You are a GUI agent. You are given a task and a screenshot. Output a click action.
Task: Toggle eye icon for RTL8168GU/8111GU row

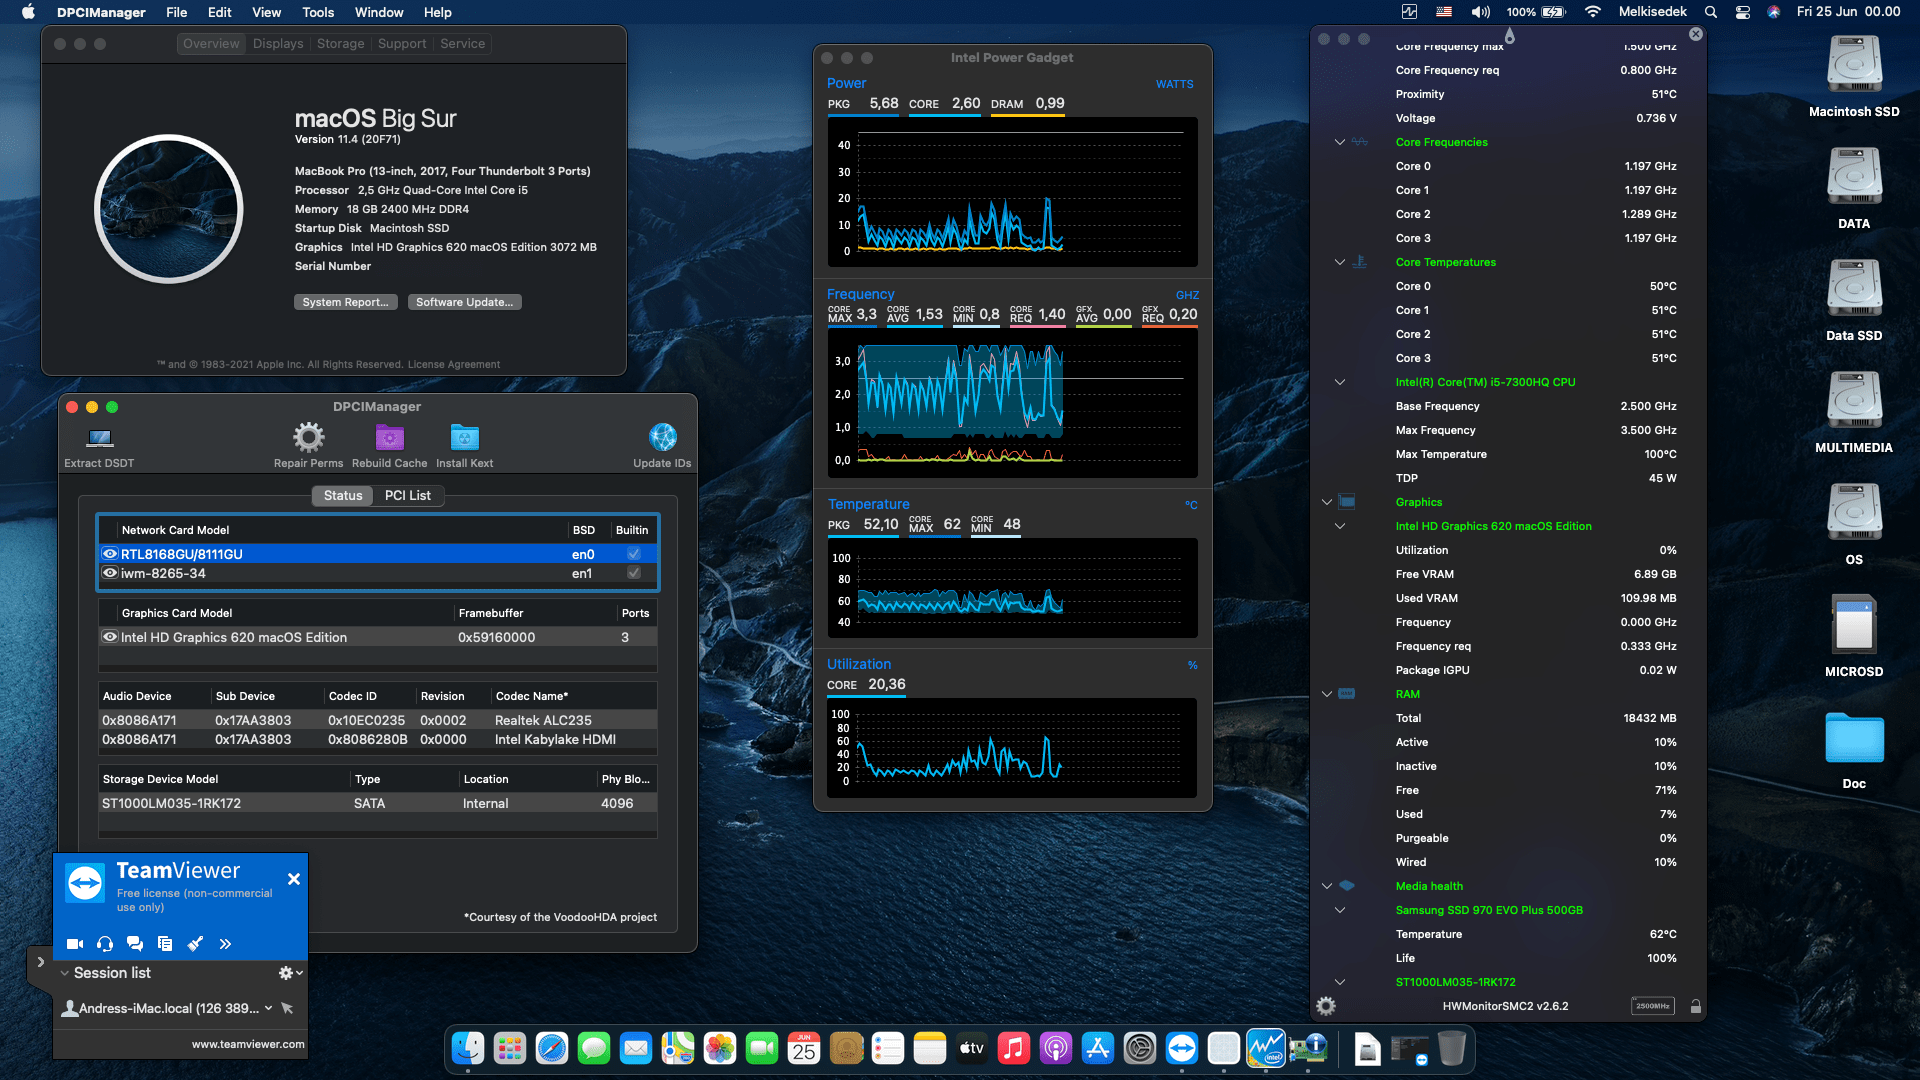coord(110,554)
